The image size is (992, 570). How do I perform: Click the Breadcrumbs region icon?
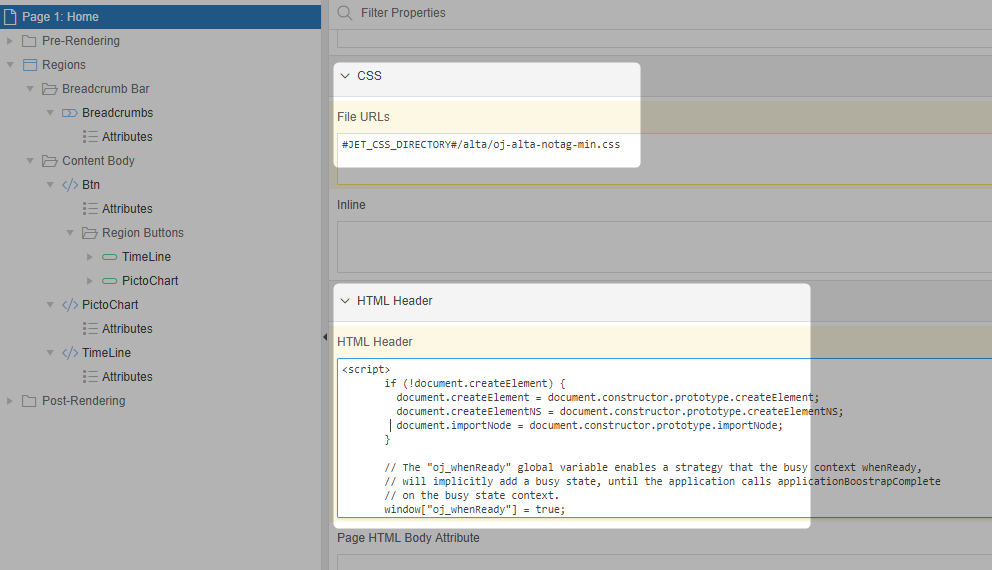pyautogui.click(x=70, y=113)
